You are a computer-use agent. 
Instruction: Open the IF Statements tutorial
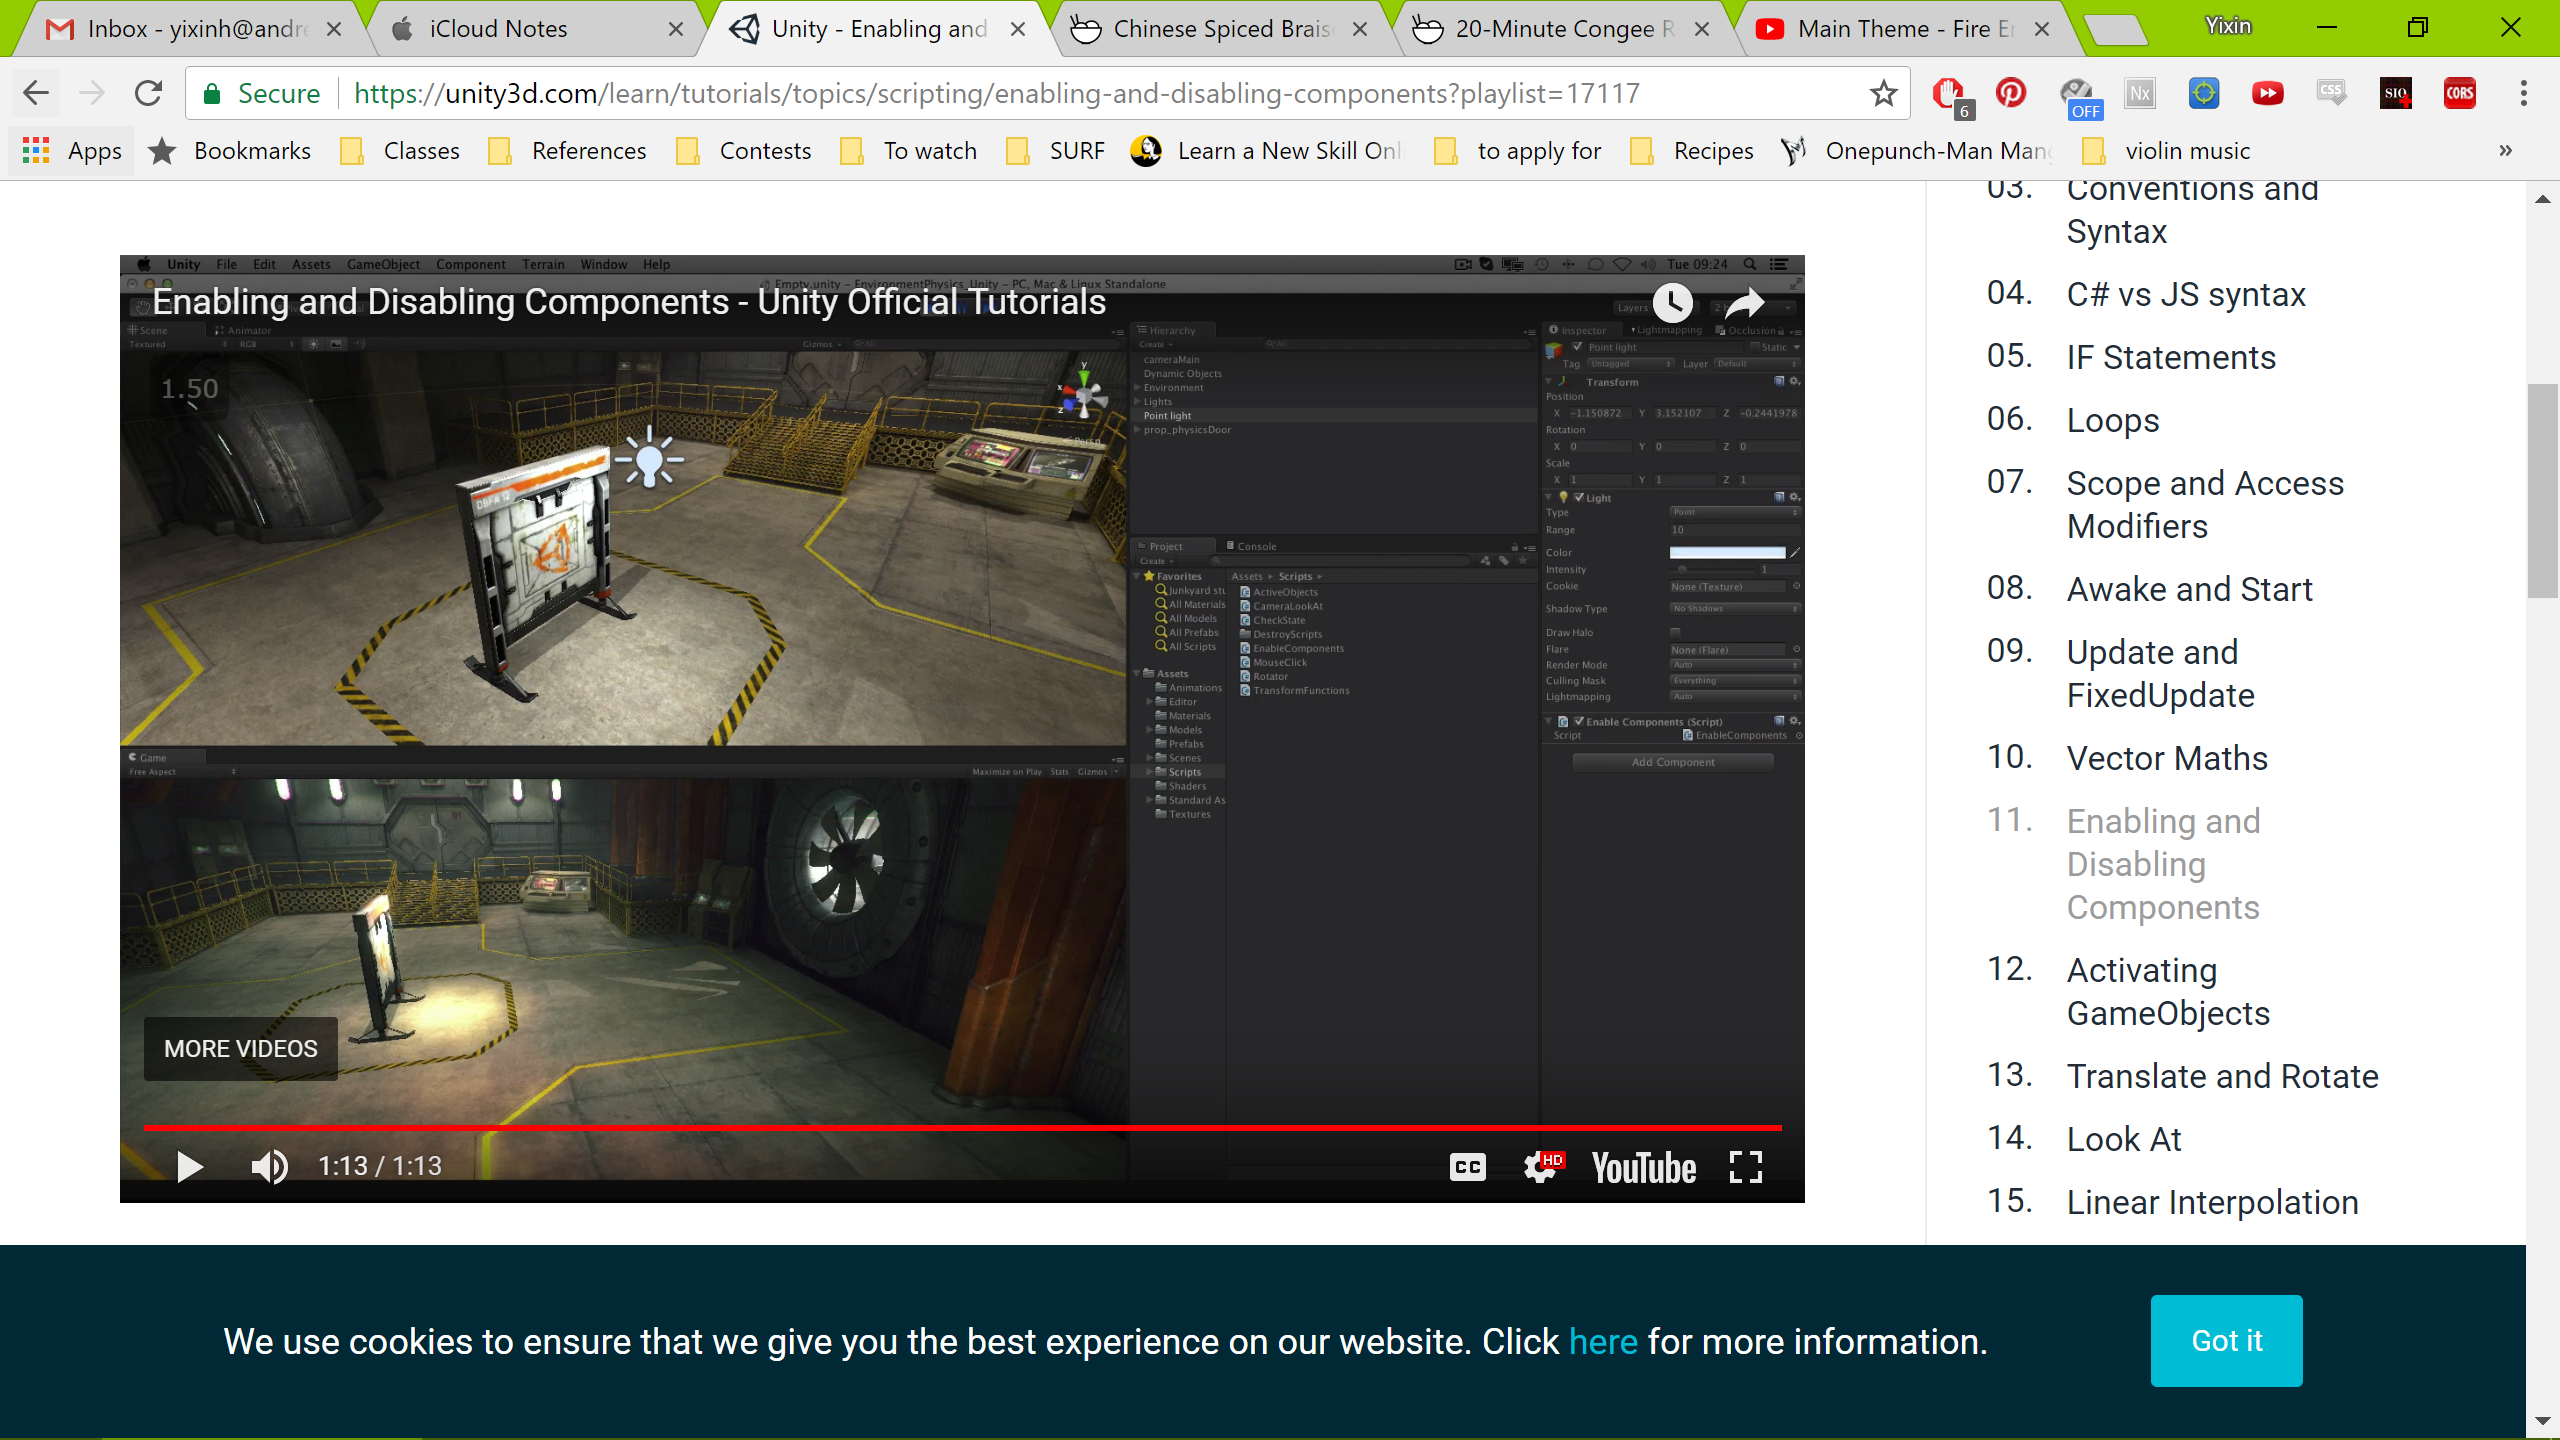coord(2171,358)
